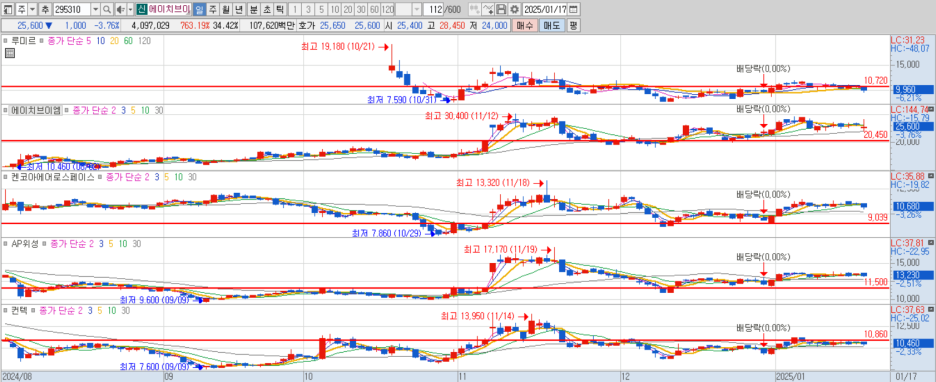This screenshot has height=382, width=936.
Task: Click the green 신 badge icon
Action: (141, 10)
